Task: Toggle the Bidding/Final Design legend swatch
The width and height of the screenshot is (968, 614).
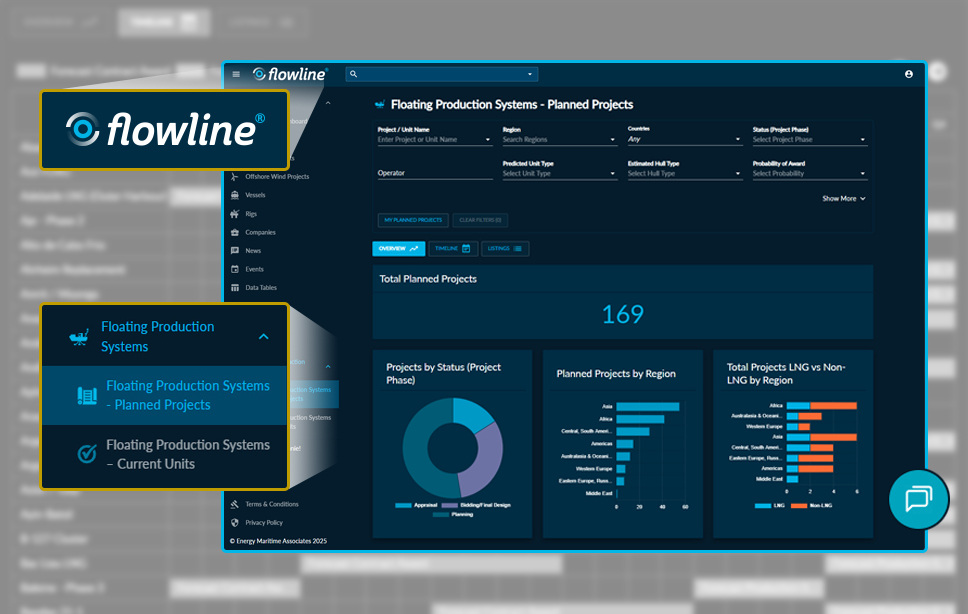Action: click(449, 505)
